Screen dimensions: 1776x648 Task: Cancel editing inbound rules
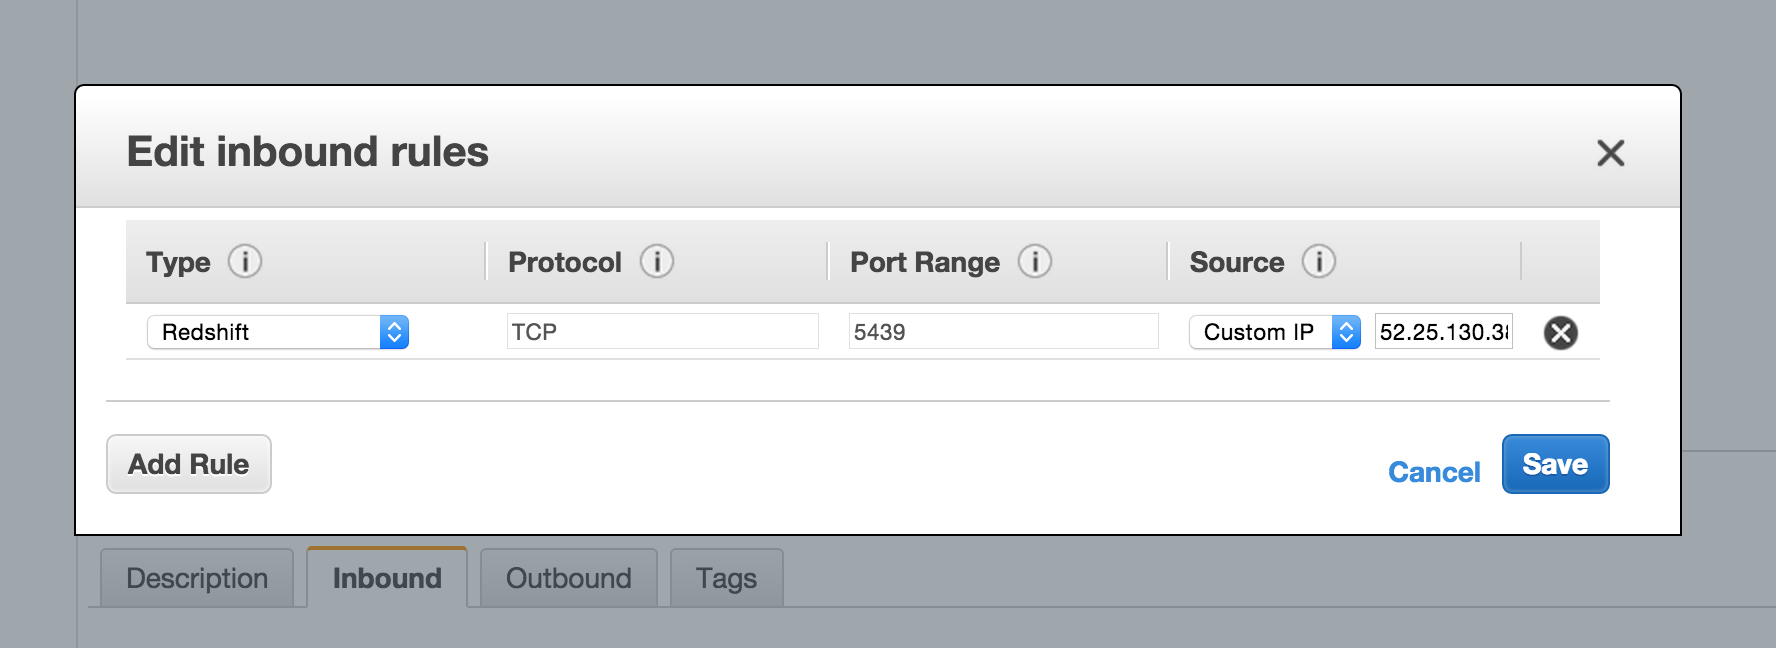(1434, 472)
